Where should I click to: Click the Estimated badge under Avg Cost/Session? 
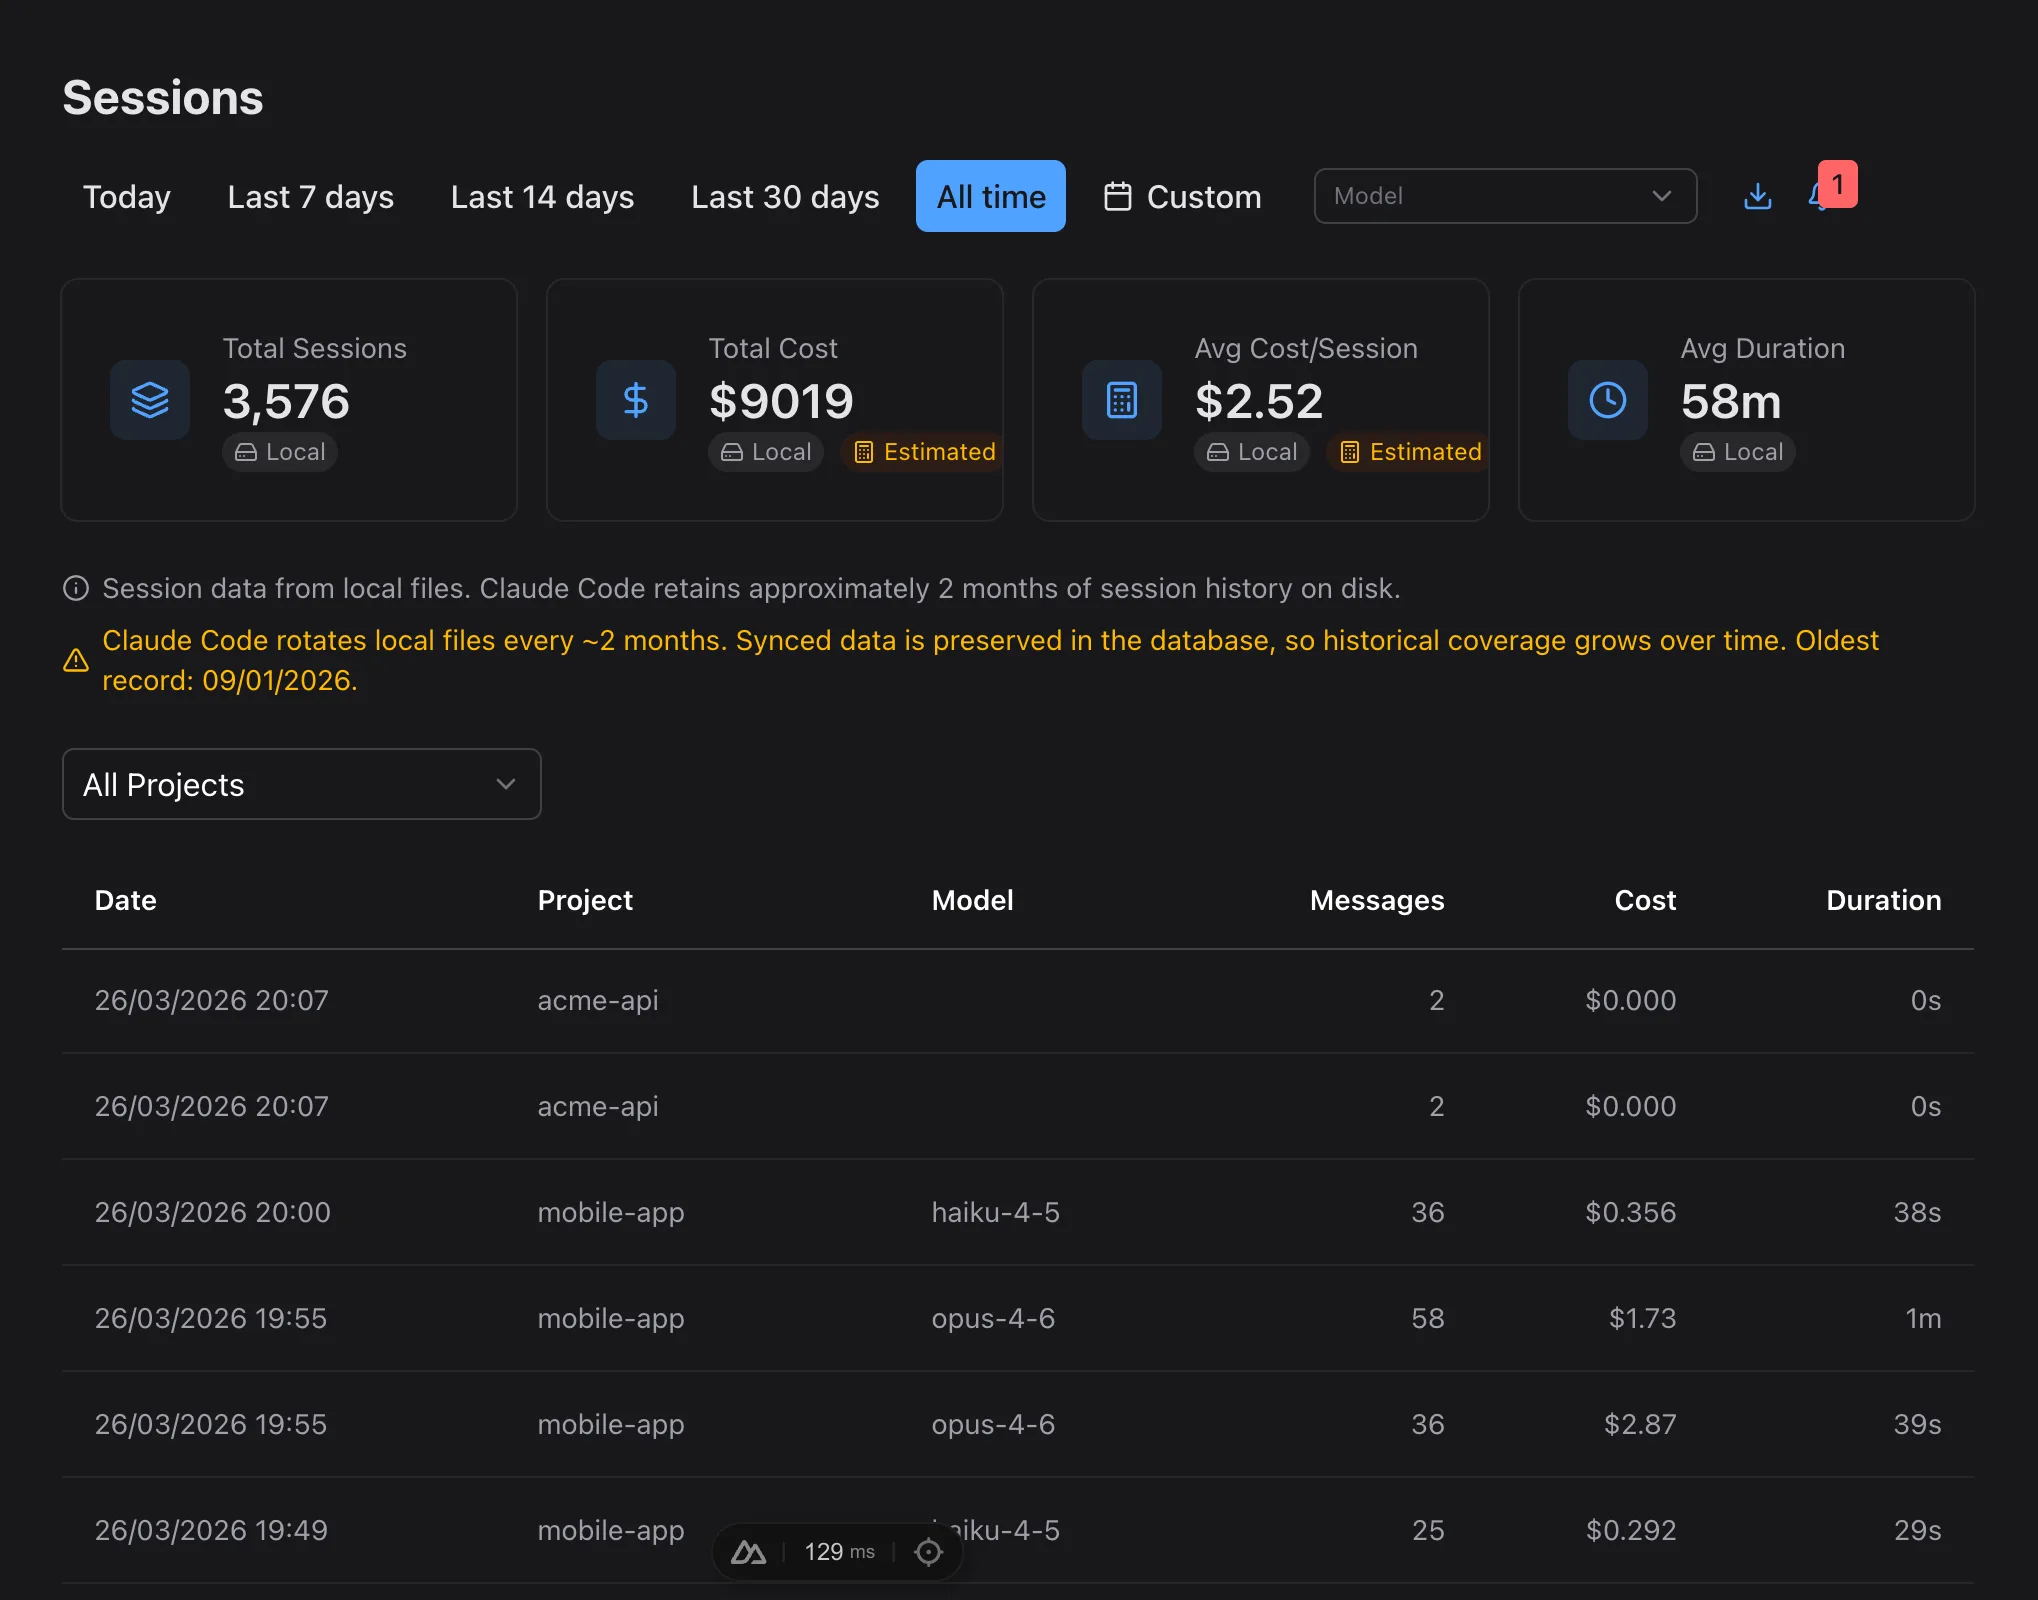(x=1410, y=452)
